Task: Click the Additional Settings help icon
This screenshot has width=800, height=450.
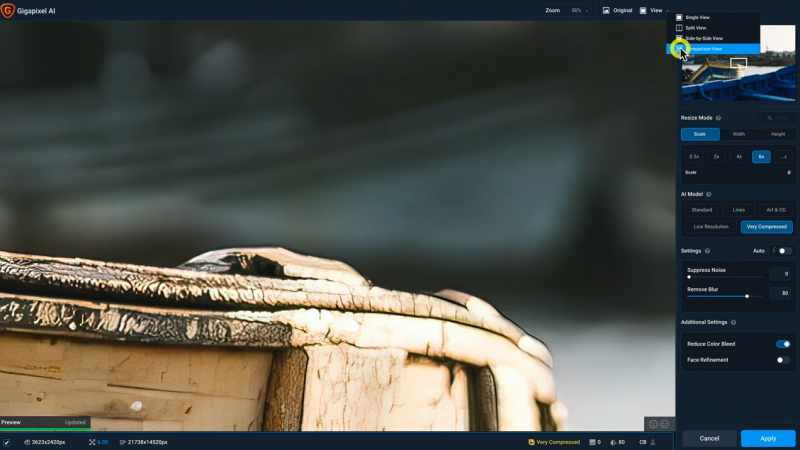Action: 734,322
